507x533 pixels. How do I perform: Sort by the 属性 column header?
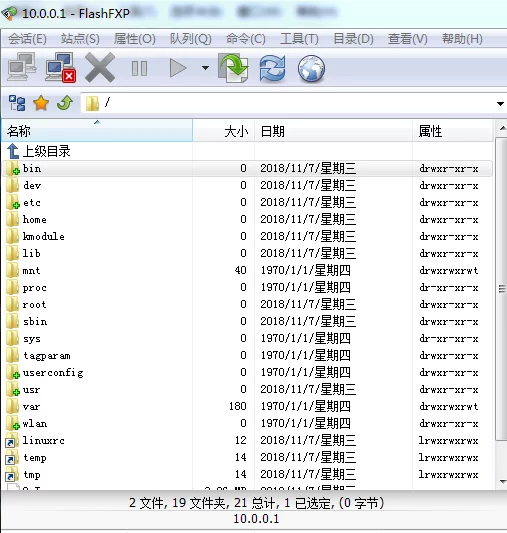coord(452,131)
